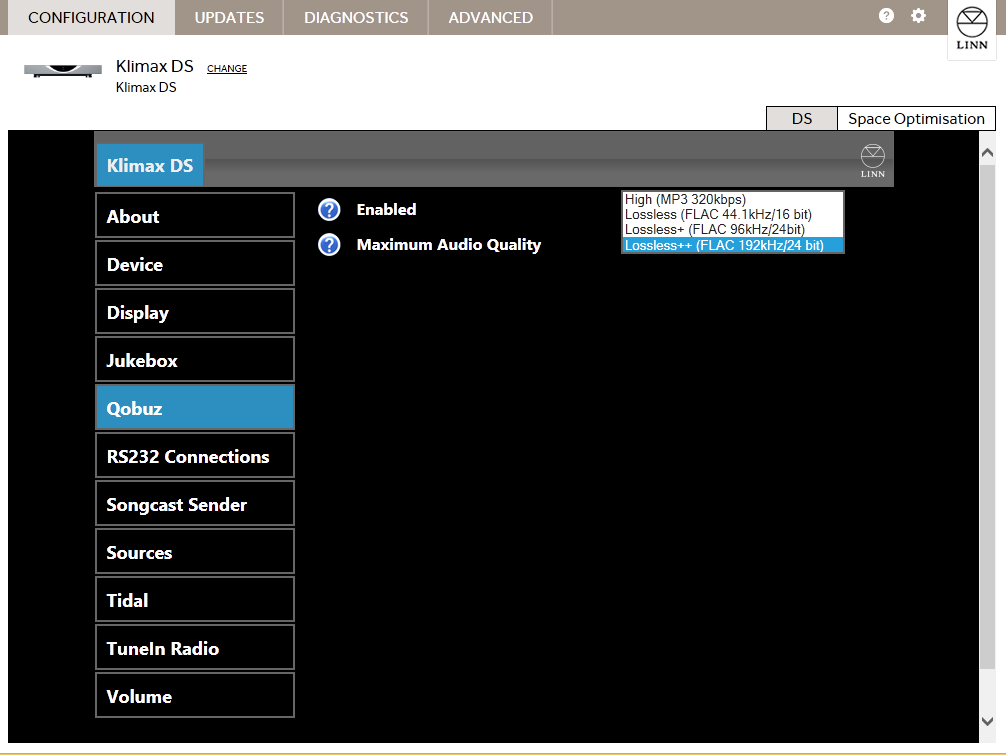Image resolution: width=1006 pixels, height=755 pixels.
Task: Switch to the DIAGNOSTICS tab
Action: (x=356, y=17)
